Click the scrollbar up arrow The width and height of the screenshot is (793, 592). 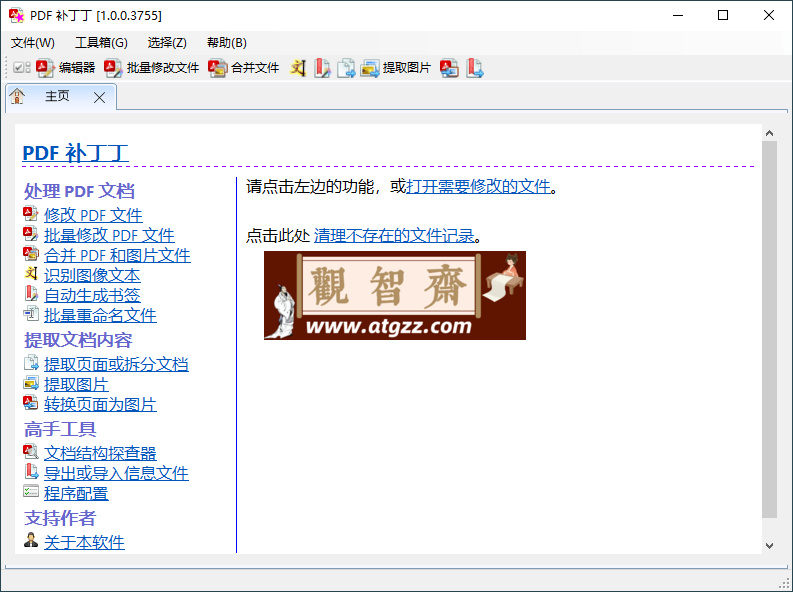click(769, 133)
